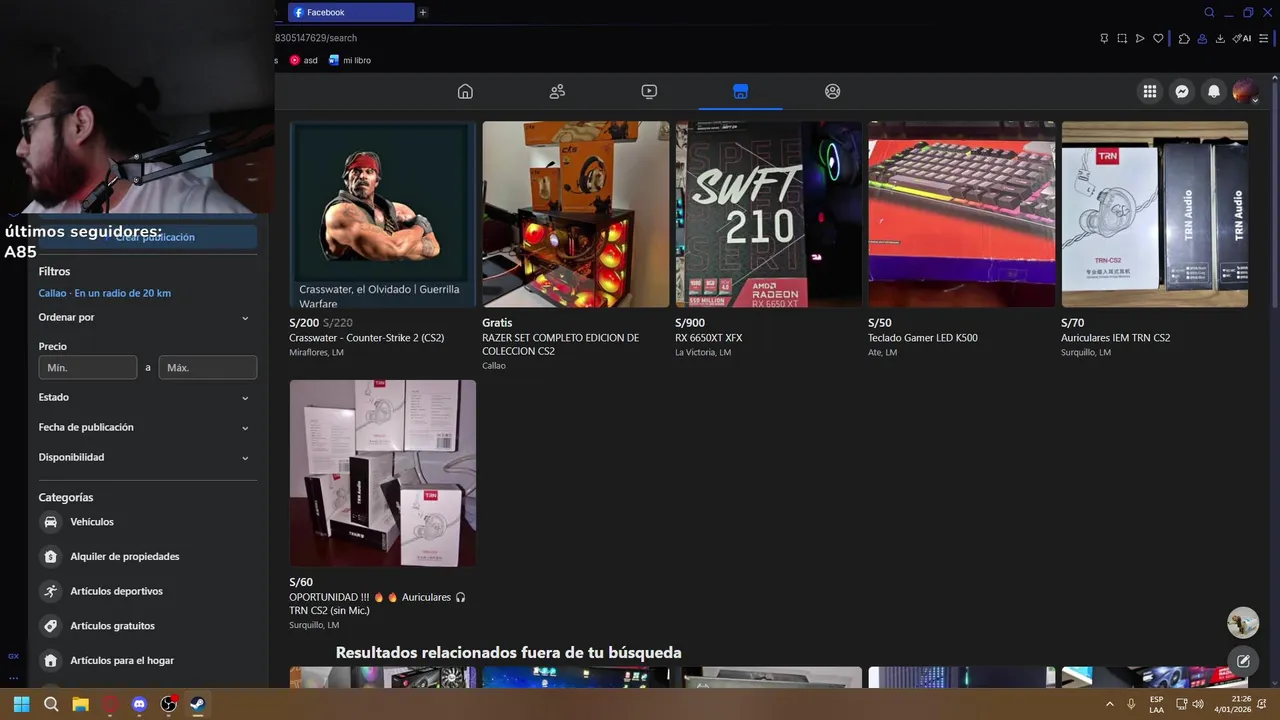The image size is (1280, 720).
Task: Open the Friends icon in Facebook navbar
Action: coord(557,91)
